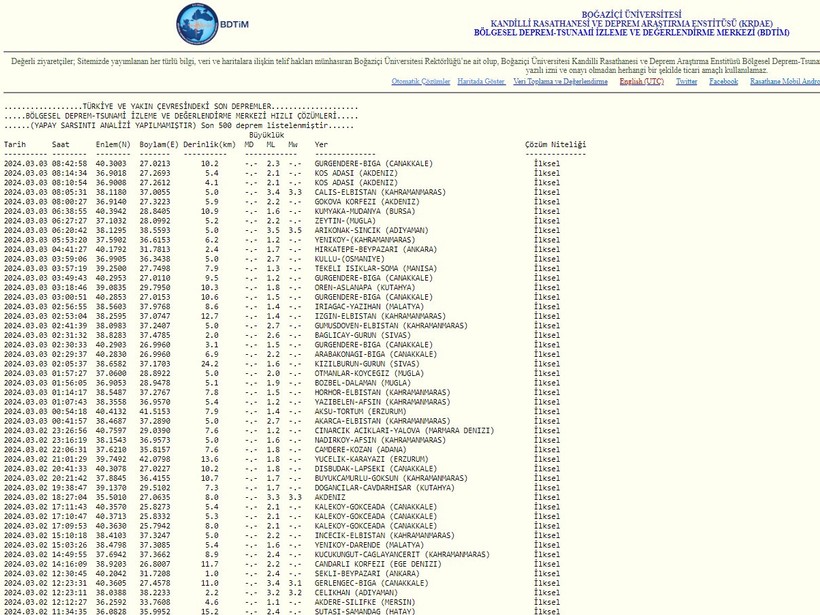Screen dimensions: 820x615
Task: Select location OTMANLAR-KOYCEGIZ (MUGLA)
Action: [369, 373]
